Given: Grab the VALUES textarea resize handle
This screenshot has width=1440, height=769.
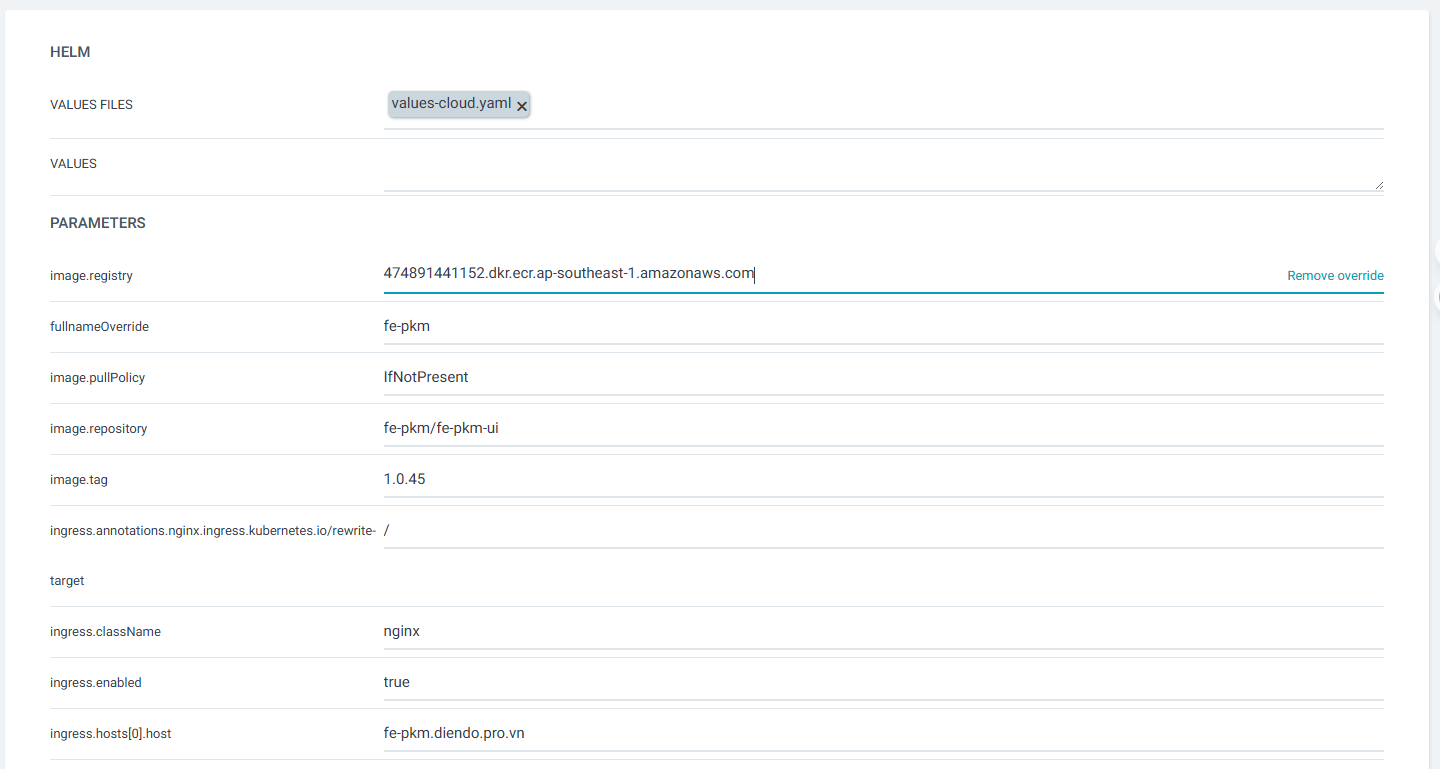Looking at the screenshot, I should pos(1379,185).
